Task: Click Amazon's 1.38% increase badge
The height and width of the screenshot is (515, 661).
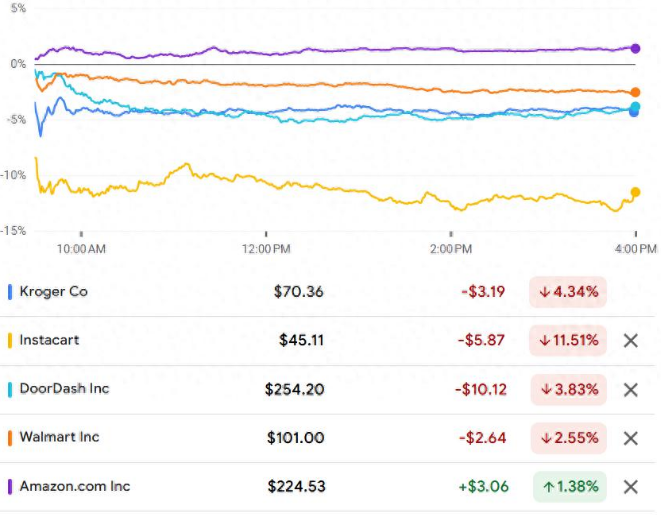Action: 568,487
